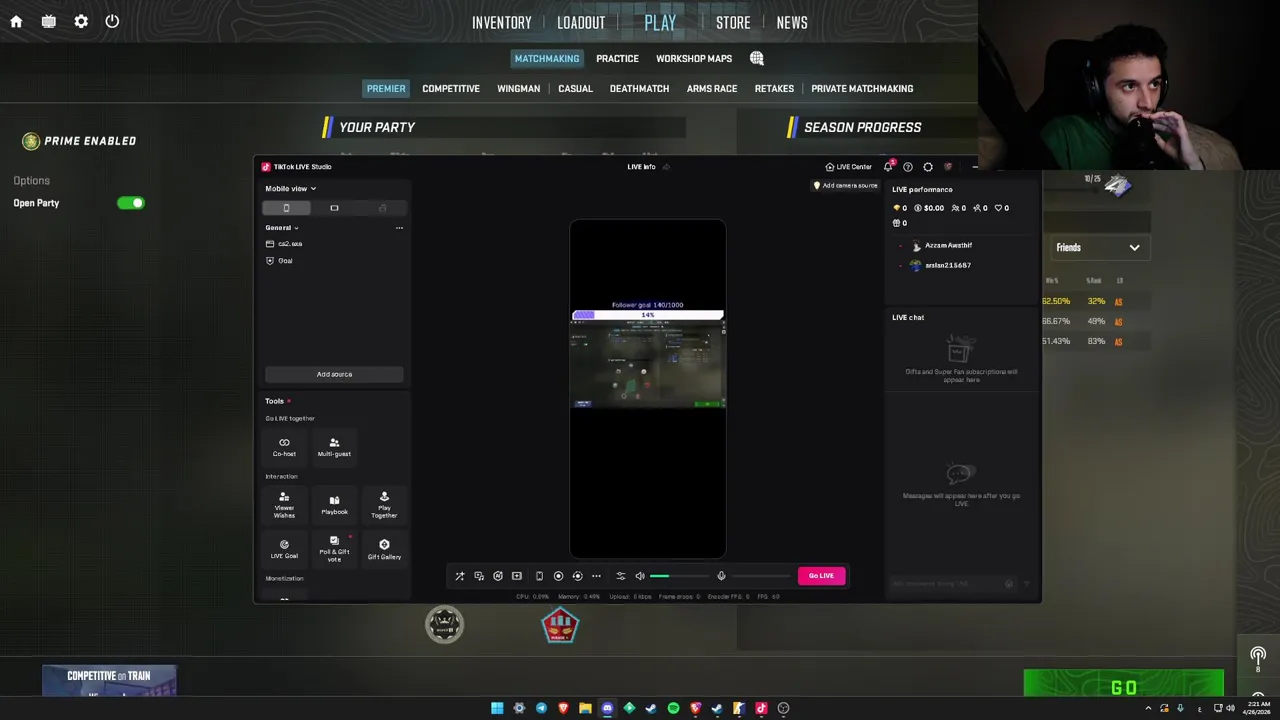Open the audio mixer sliders icon
Screen dimensions: 1280x720
(x=620, y=576)
